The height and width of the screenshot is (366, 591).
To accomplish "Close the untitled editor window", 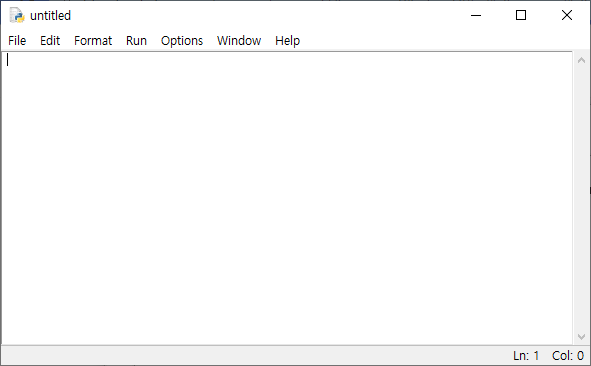I will pyautogui.click(x=567, y=15).
